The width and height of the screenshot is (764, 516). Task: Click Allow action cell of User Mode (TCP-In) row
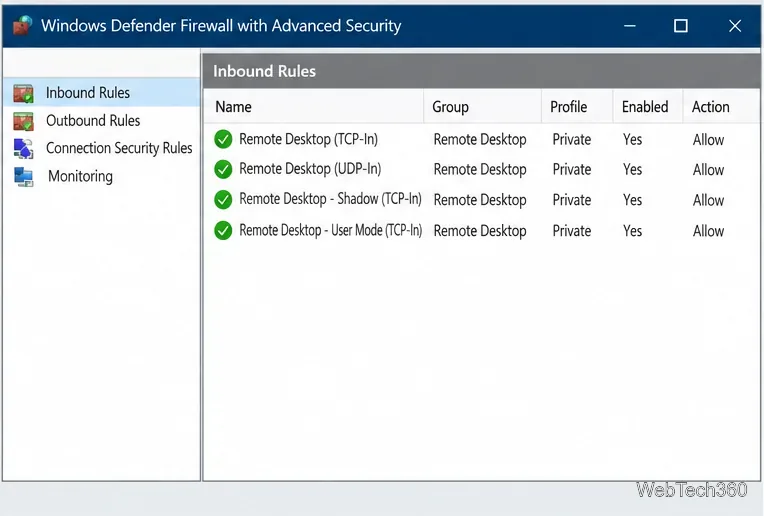[708, 231]
